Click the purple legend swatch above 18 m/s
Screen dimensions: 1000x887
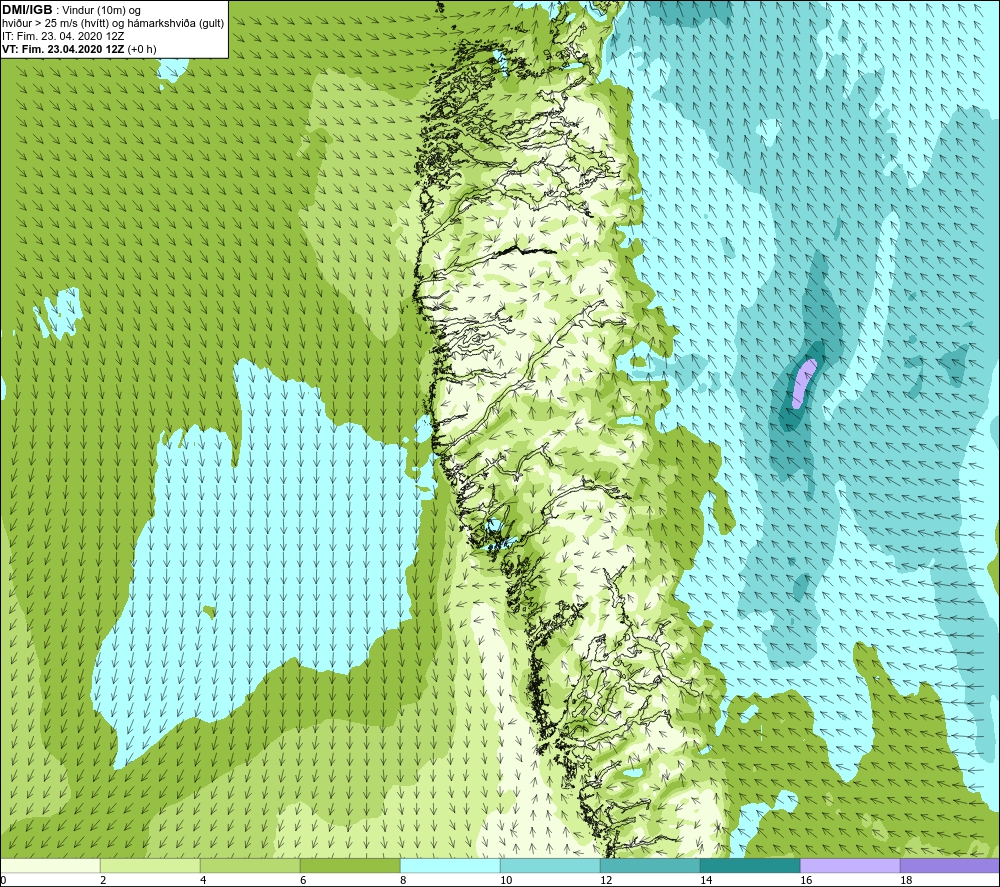point(950,865)
